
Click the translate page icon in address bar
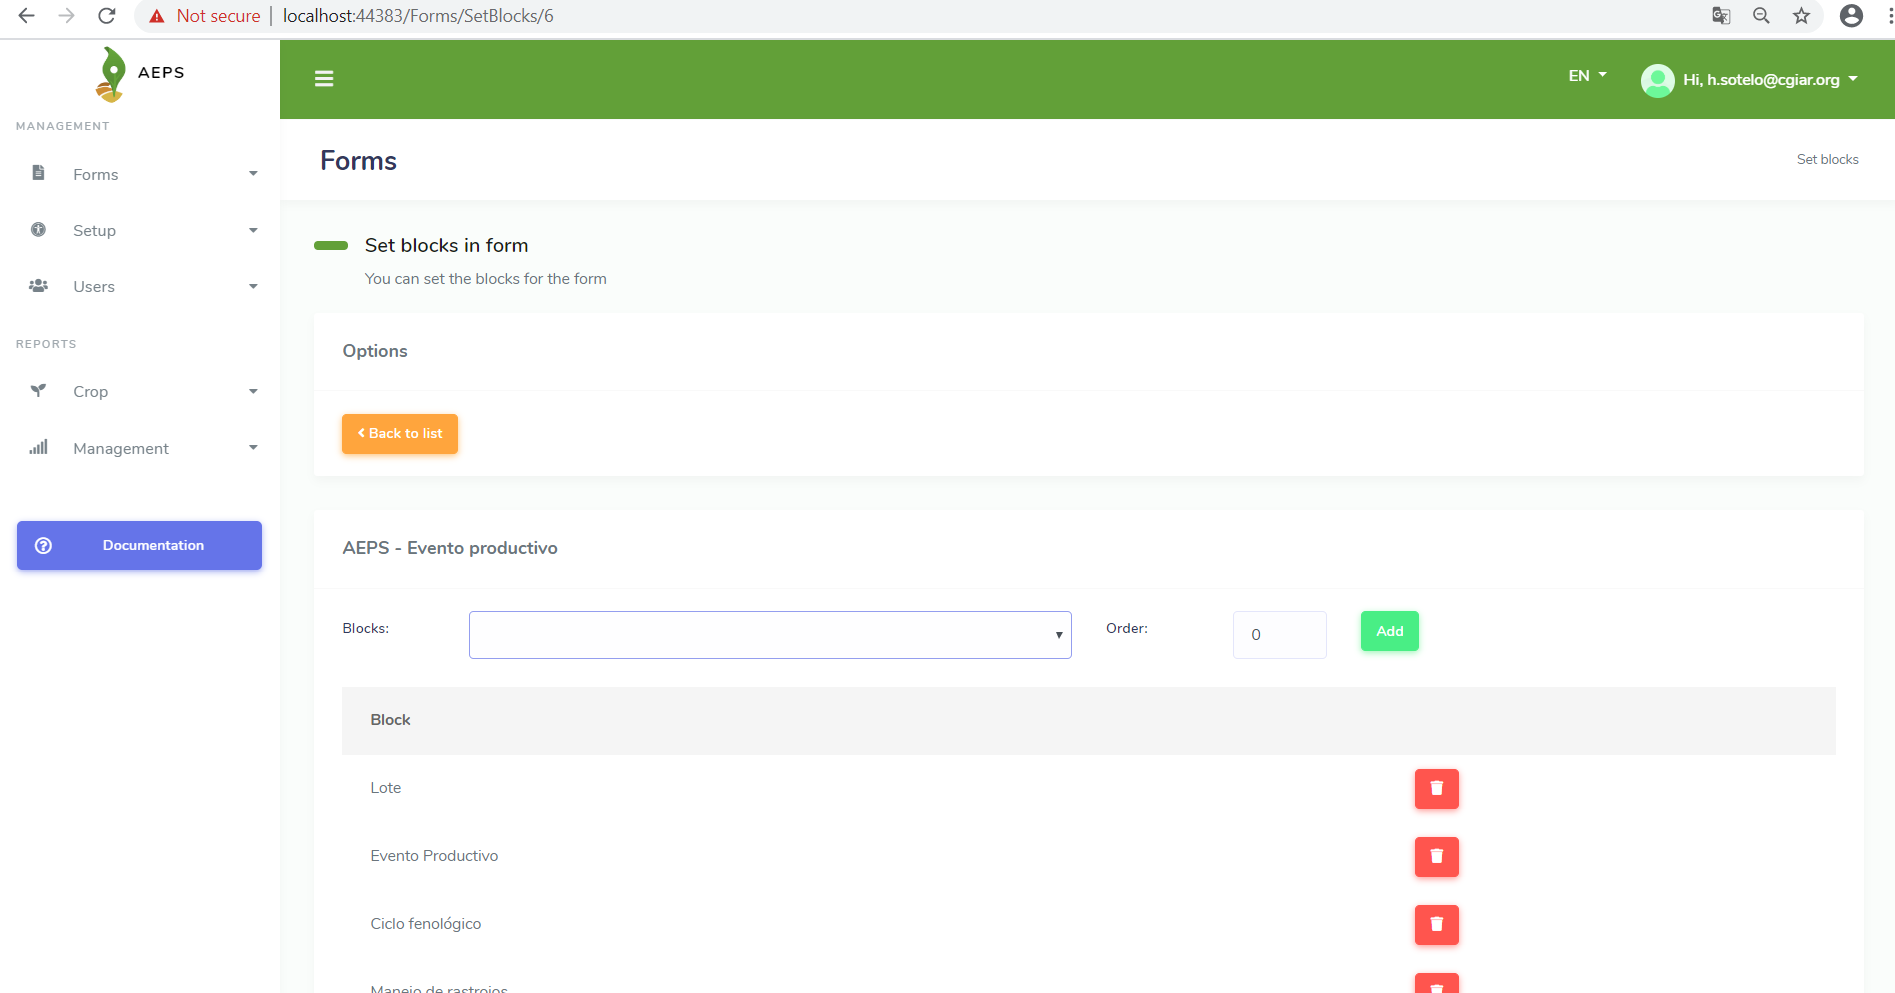coord(1721,16)
